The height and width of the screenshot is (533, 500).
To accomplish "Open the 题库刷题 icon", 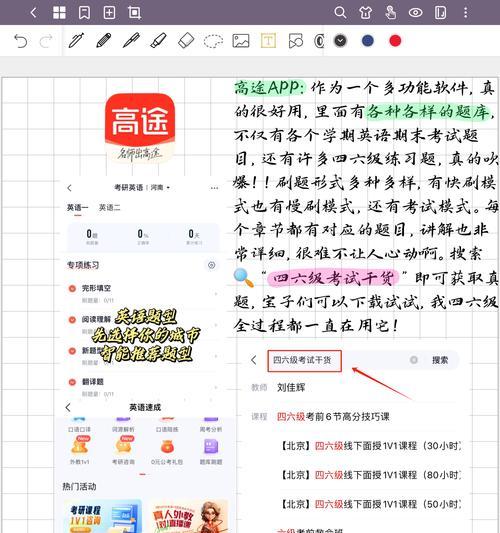I will 211,451.
